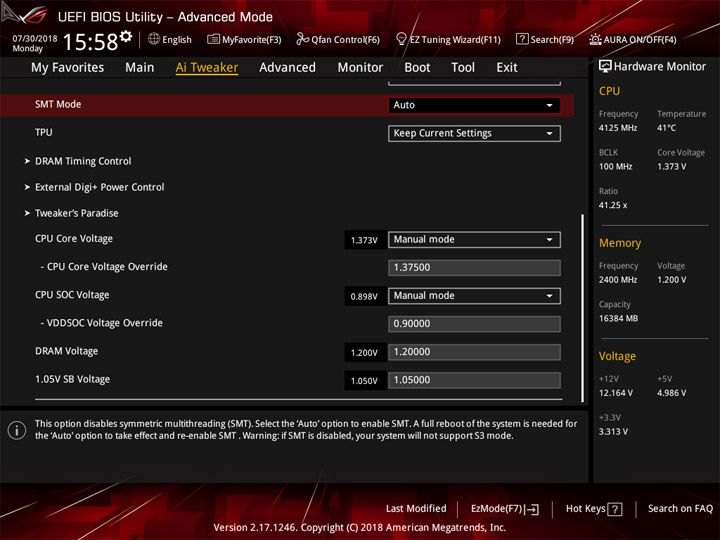Click the 16384 MB capacity value
Image resolution: width=720 pixels, height=540 pixels.
619,318
